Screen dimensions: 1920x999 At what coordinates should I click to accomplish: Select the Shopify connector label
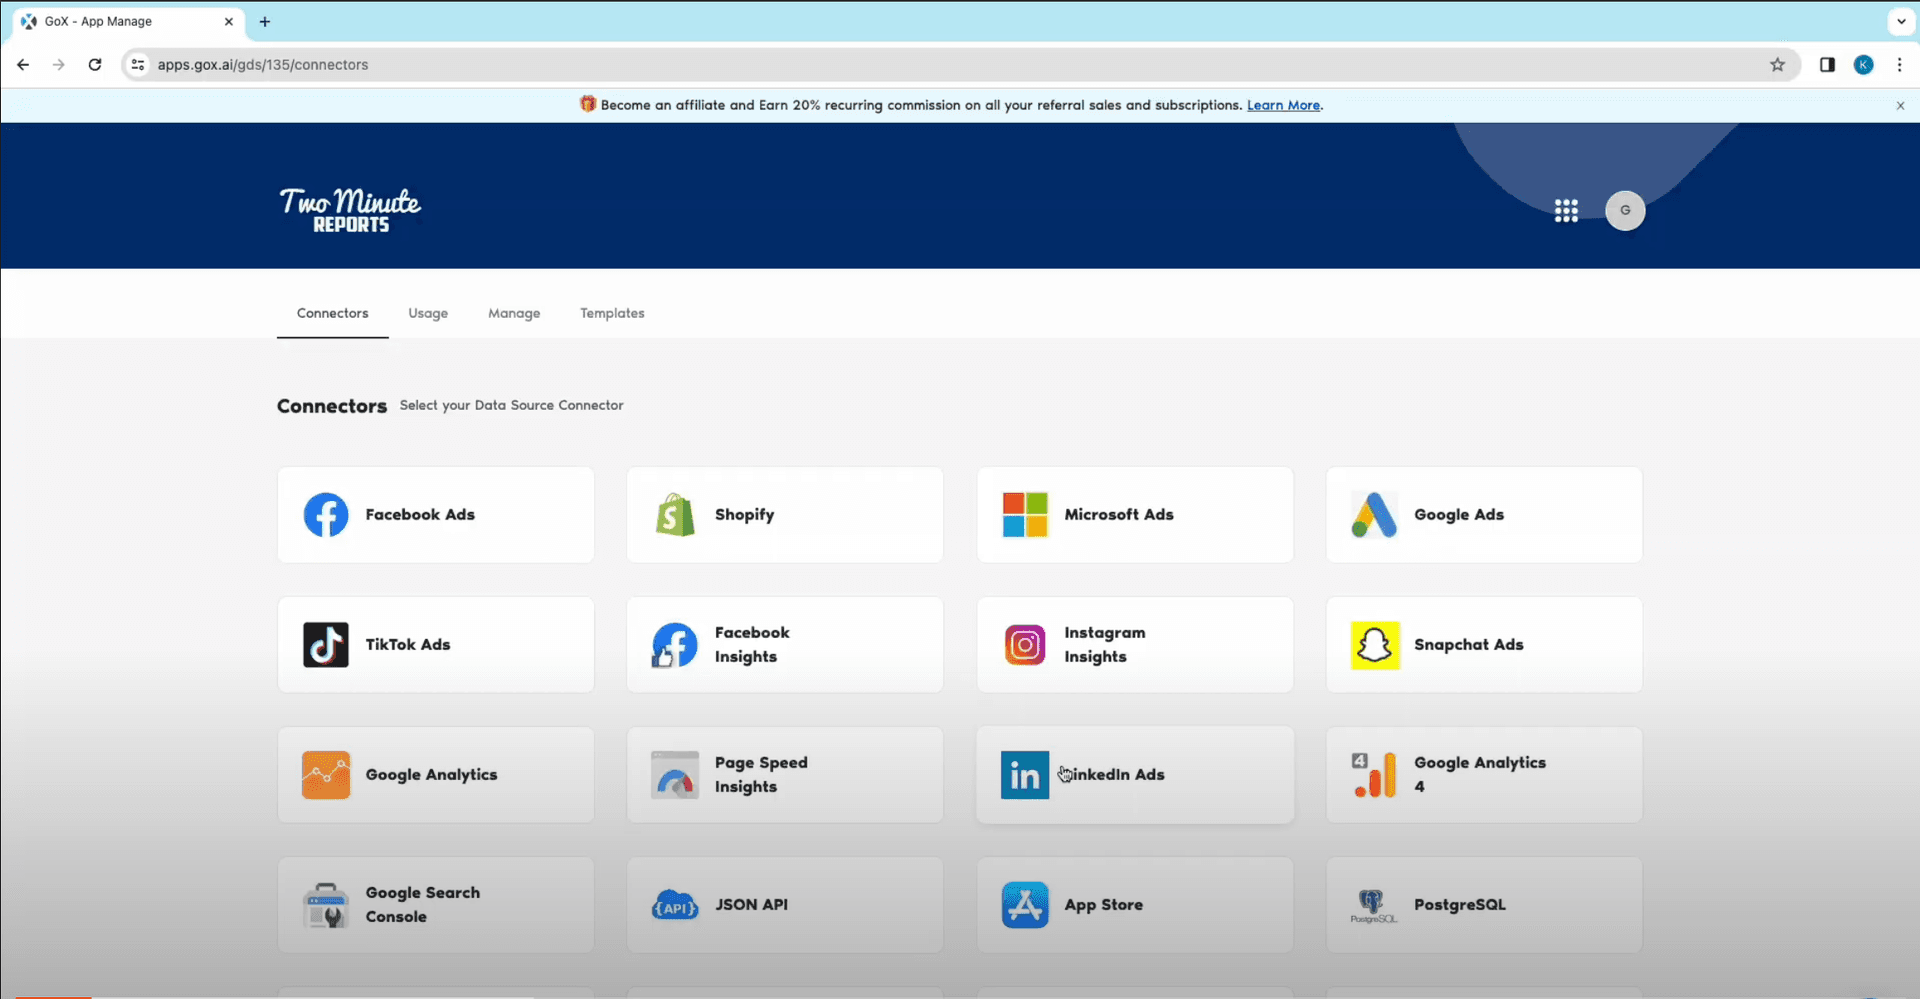[744, 515]
